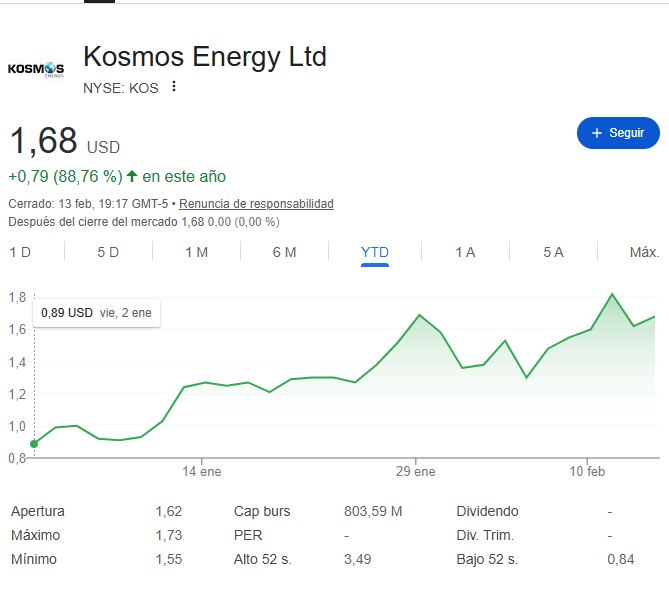Click the green data point on chart start
This screenshot has height=591, width=669.
[34, 444]
